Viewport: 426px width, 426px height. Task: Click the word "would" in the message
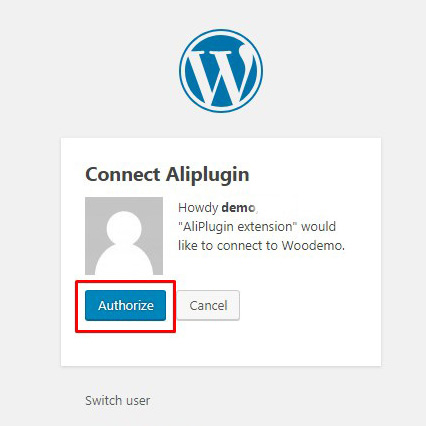pyautogui.click(x=318, y=227)
